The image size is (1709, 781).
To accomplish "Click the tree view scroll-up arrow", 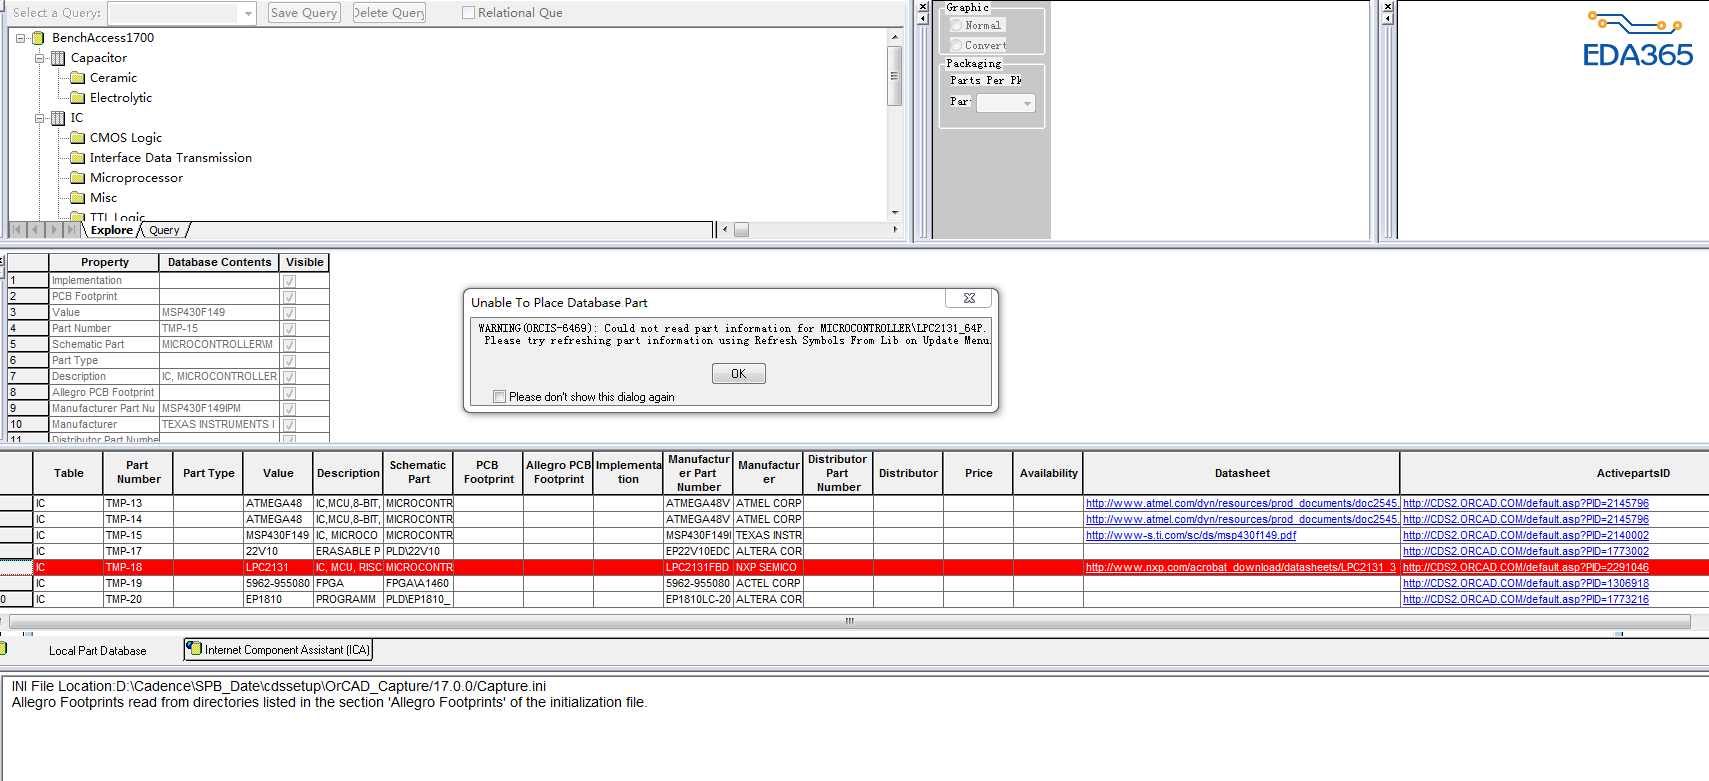I will click(895, 37).
